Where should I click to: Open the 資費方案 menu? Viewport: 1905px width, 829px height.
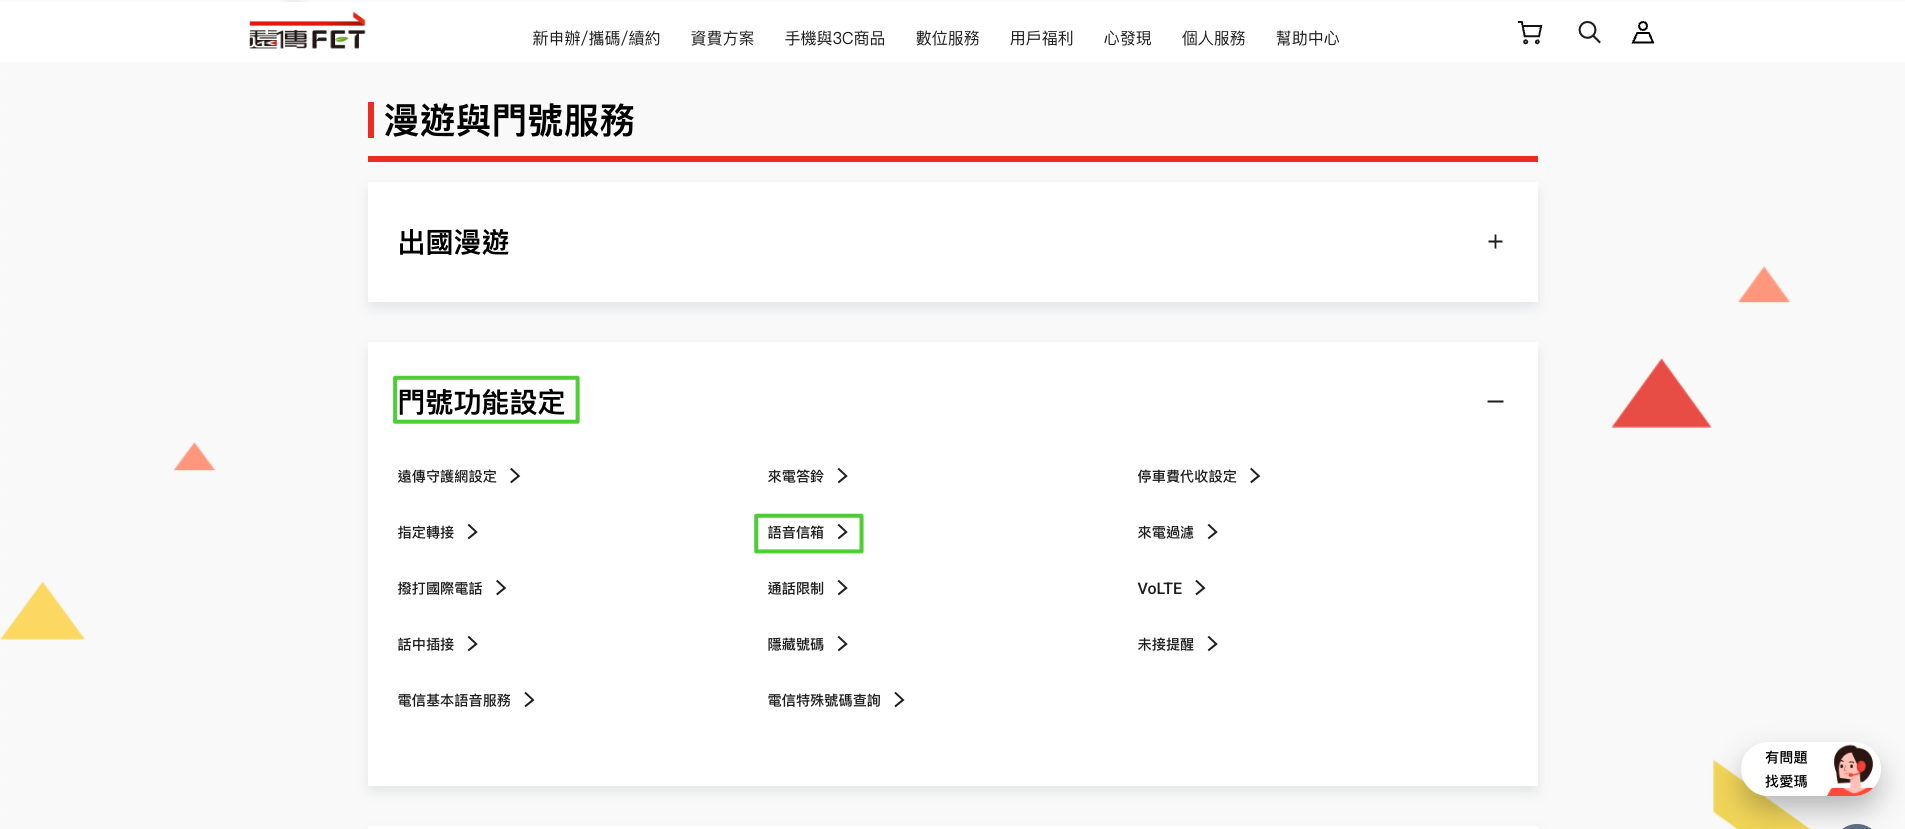[722, 38]
